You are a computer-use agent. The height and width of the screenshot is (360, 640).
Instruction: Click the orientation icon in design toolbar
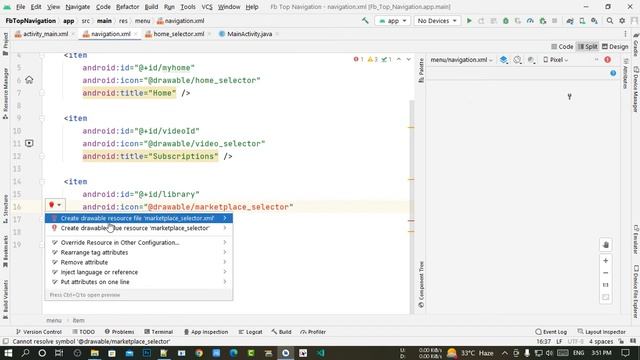[517, 60]
